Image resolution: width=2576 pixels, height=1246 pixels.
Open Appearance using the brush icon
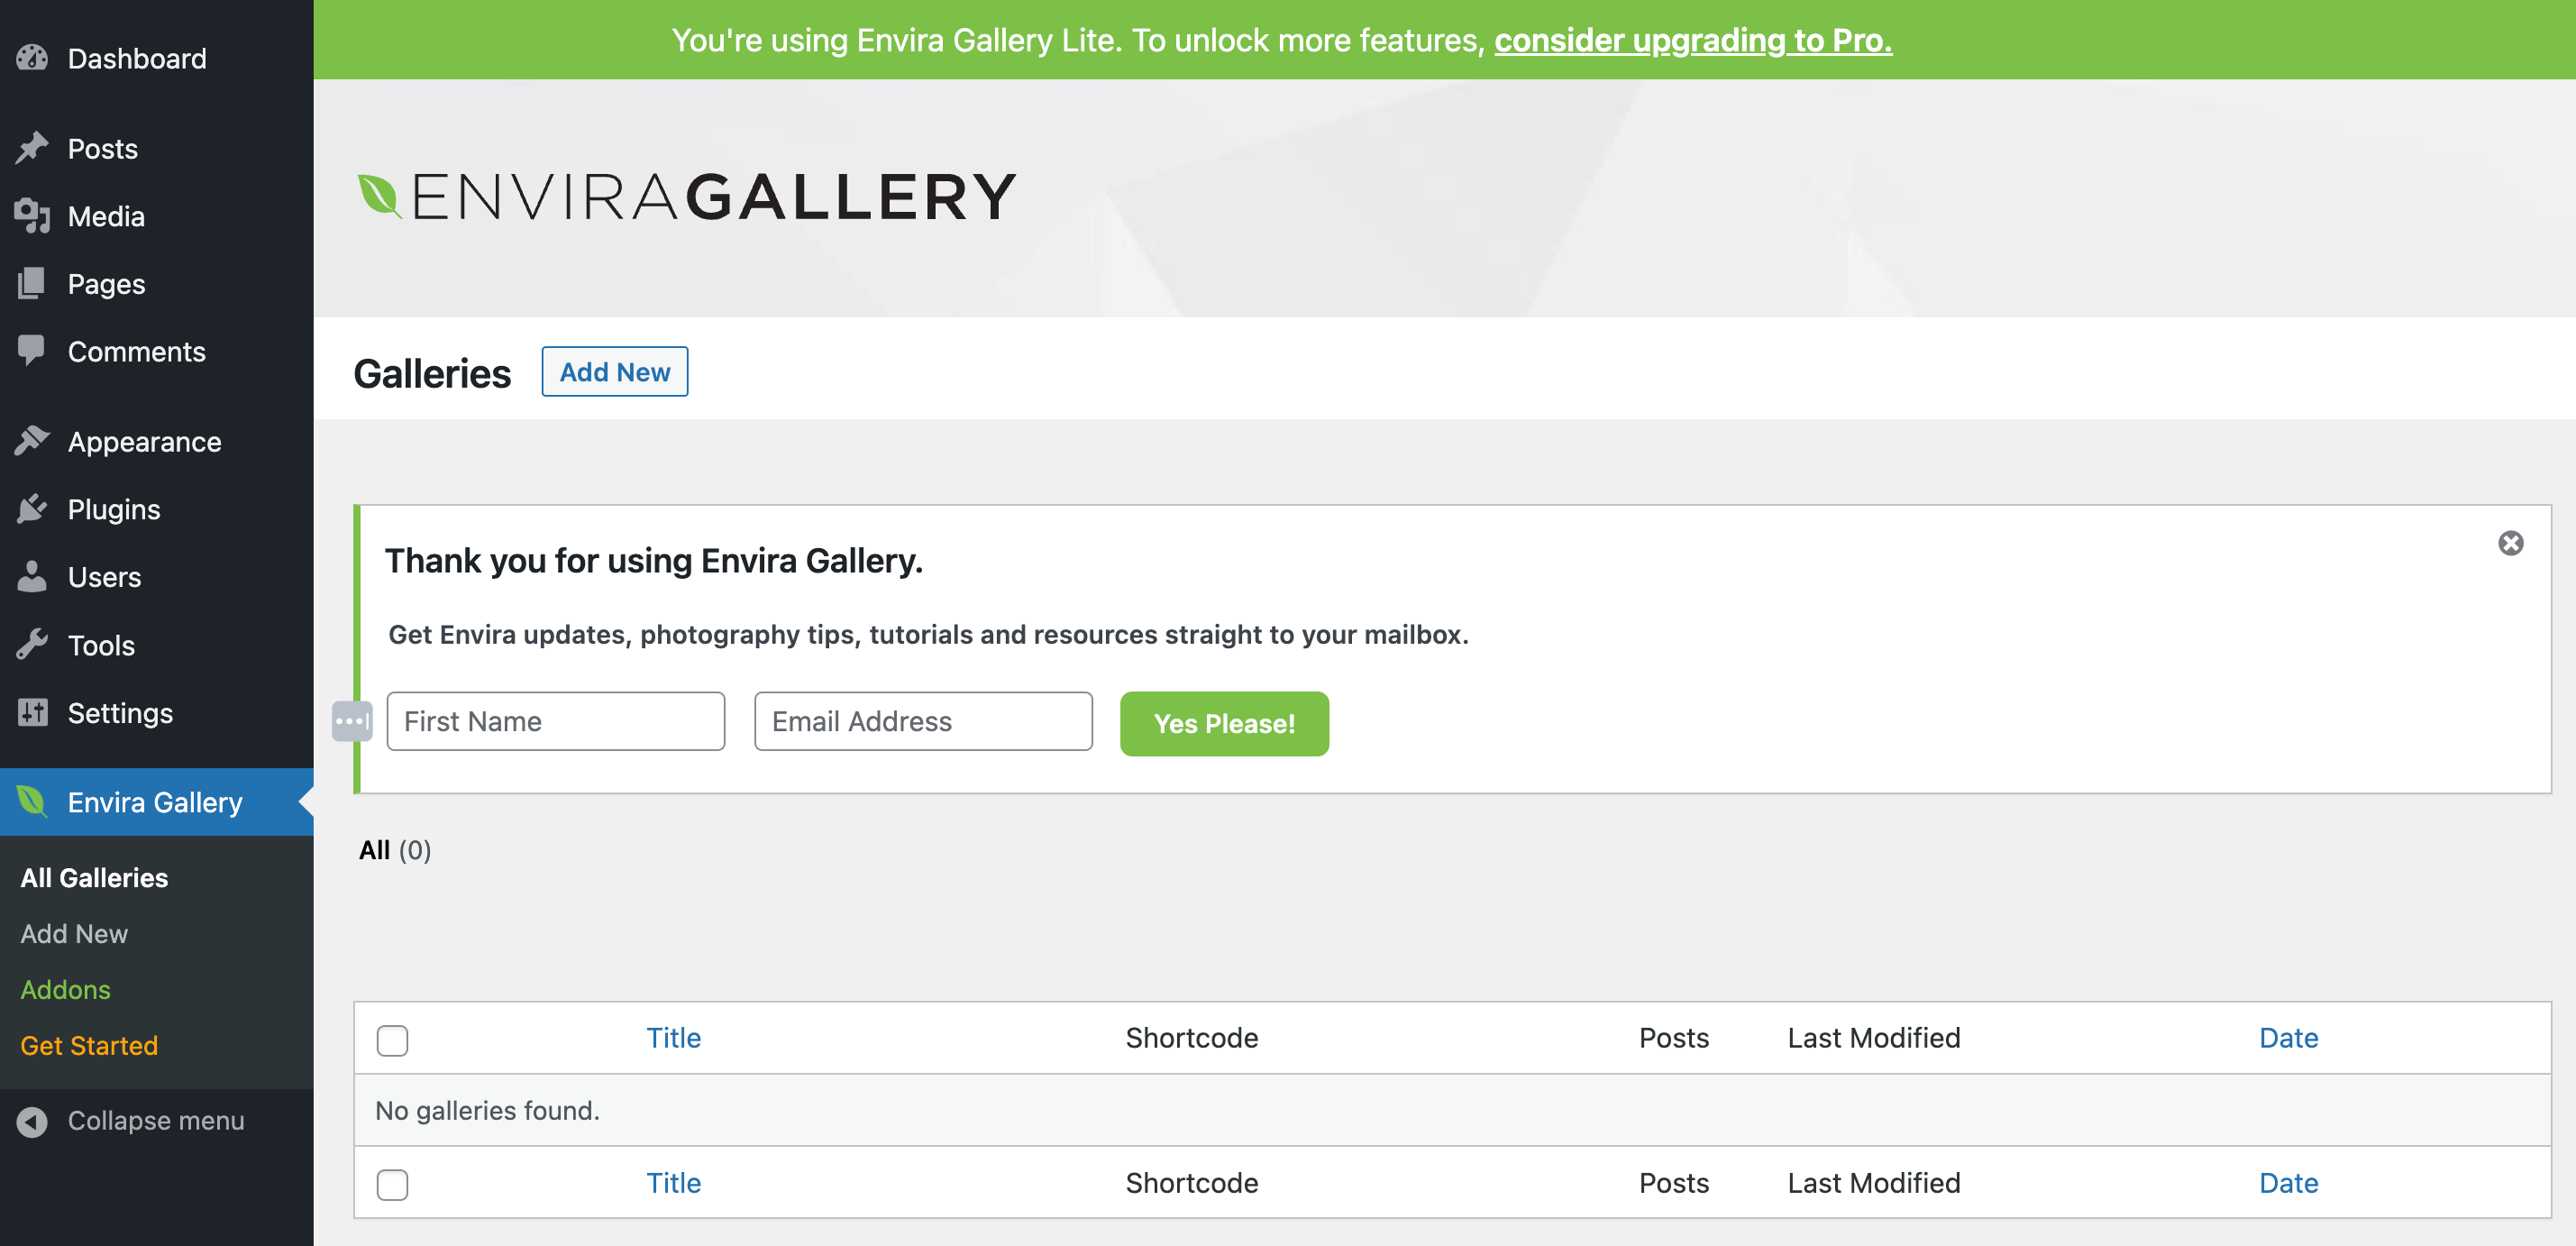pos(33,441)
